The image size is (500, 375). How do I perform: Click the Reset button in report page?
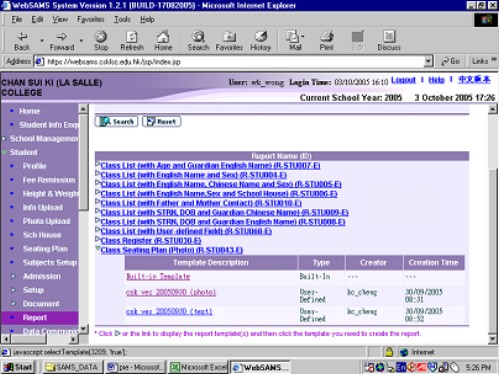[162, 122]
